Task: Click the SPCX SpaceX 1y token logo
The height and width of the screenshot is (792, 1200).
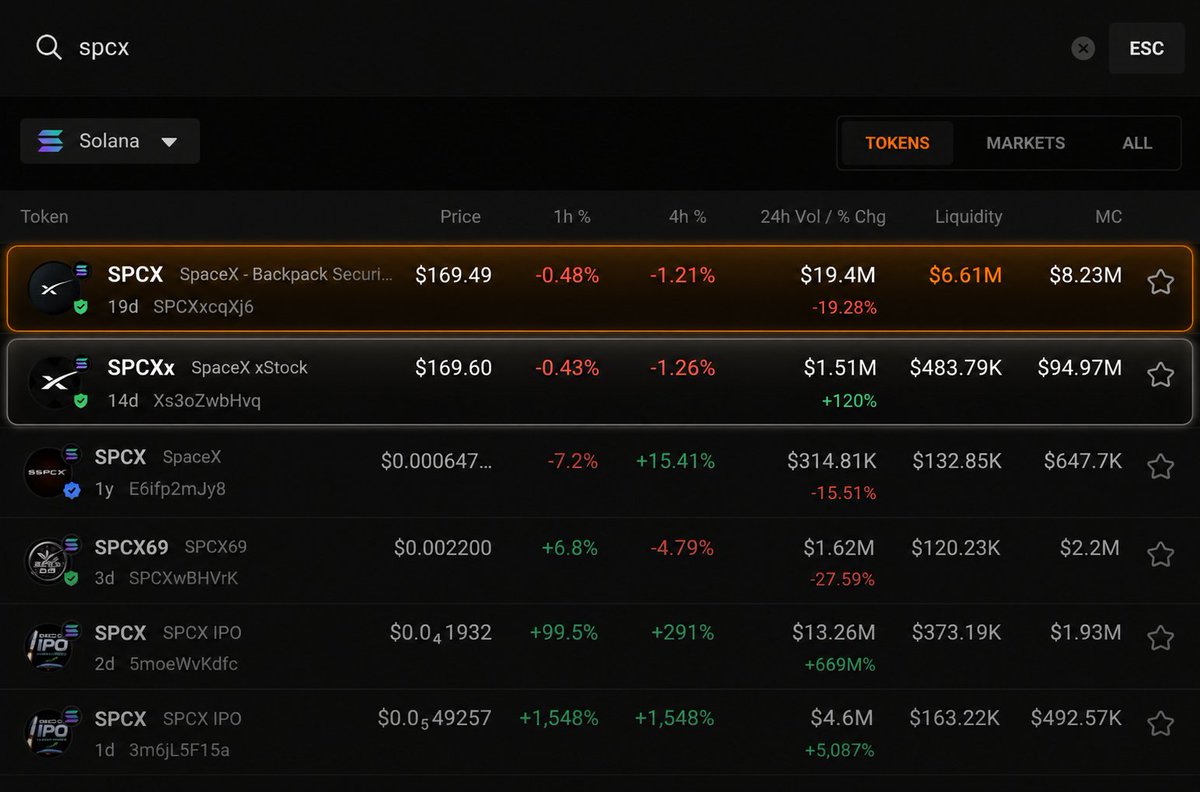Action: tap(48, 472)
